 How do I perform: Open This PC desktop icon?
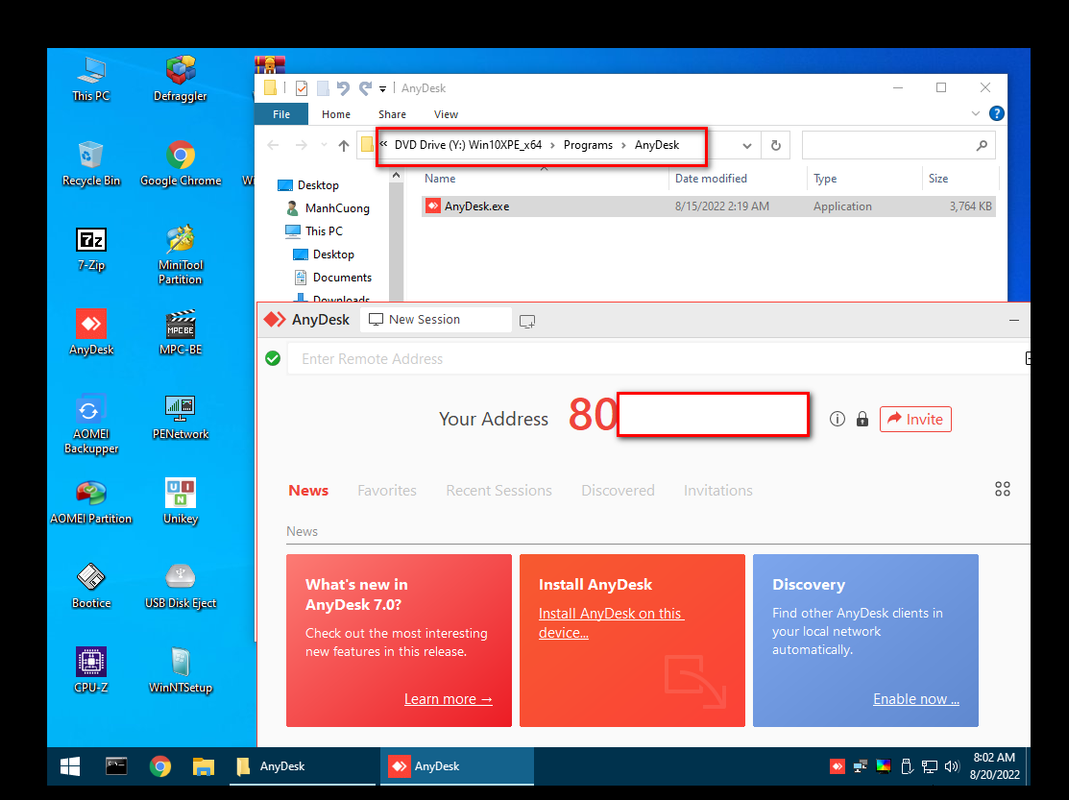point(91,79)
